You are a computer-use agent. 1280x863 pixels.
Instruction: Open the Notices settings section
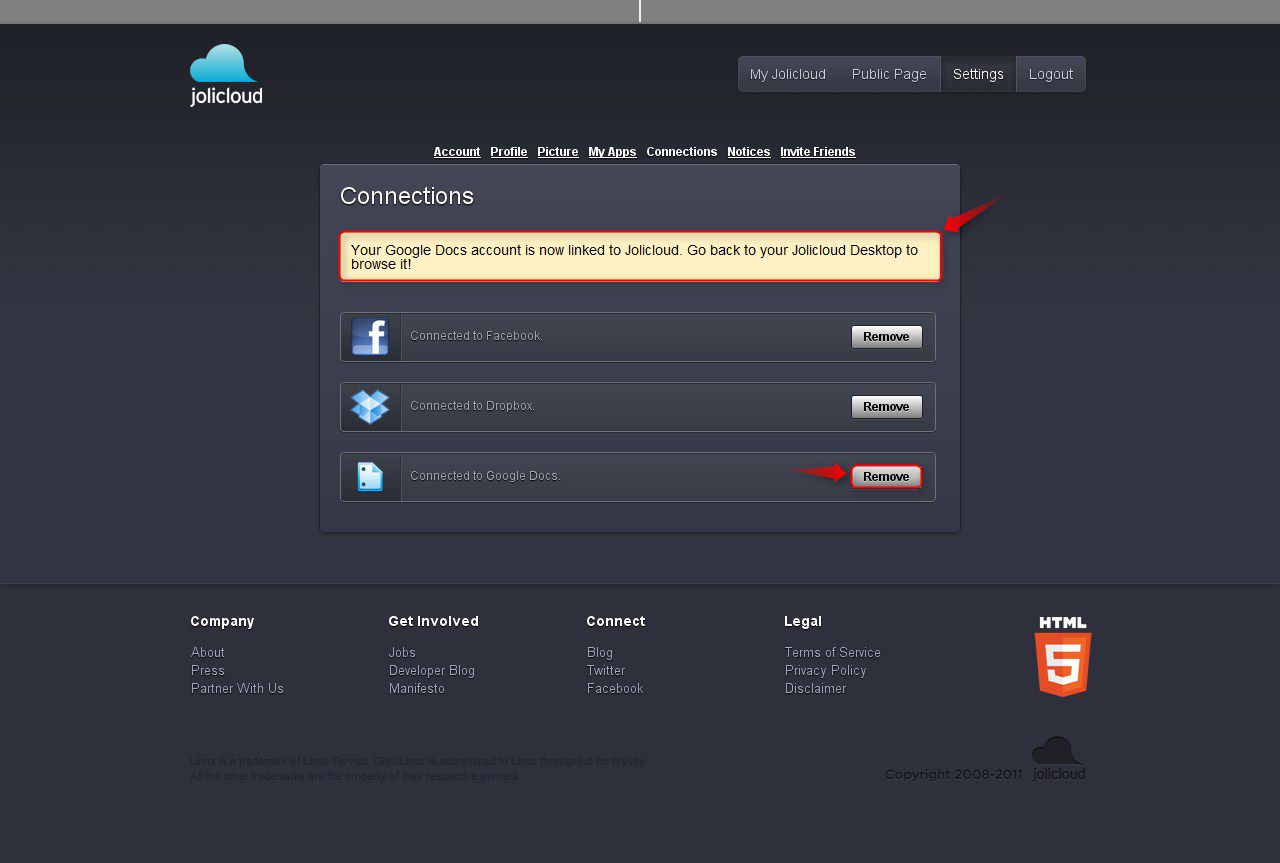click(x=749, y=152)
